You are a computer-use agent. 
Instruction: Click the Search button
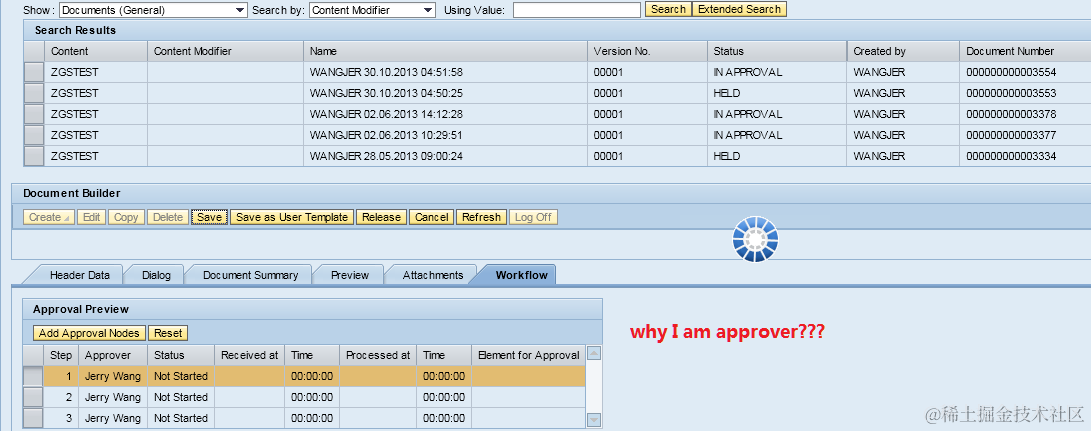coord(668,10)
